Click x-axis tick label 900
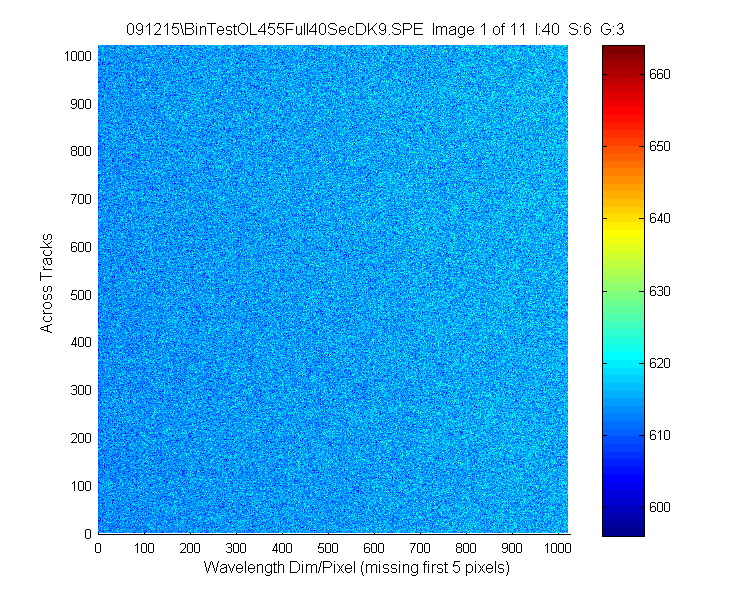 coord(512,548)
